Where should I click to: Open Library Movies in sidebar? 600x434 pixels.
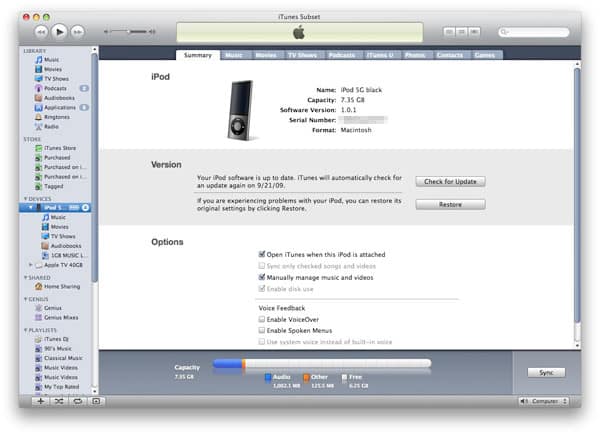pos(53,69)
